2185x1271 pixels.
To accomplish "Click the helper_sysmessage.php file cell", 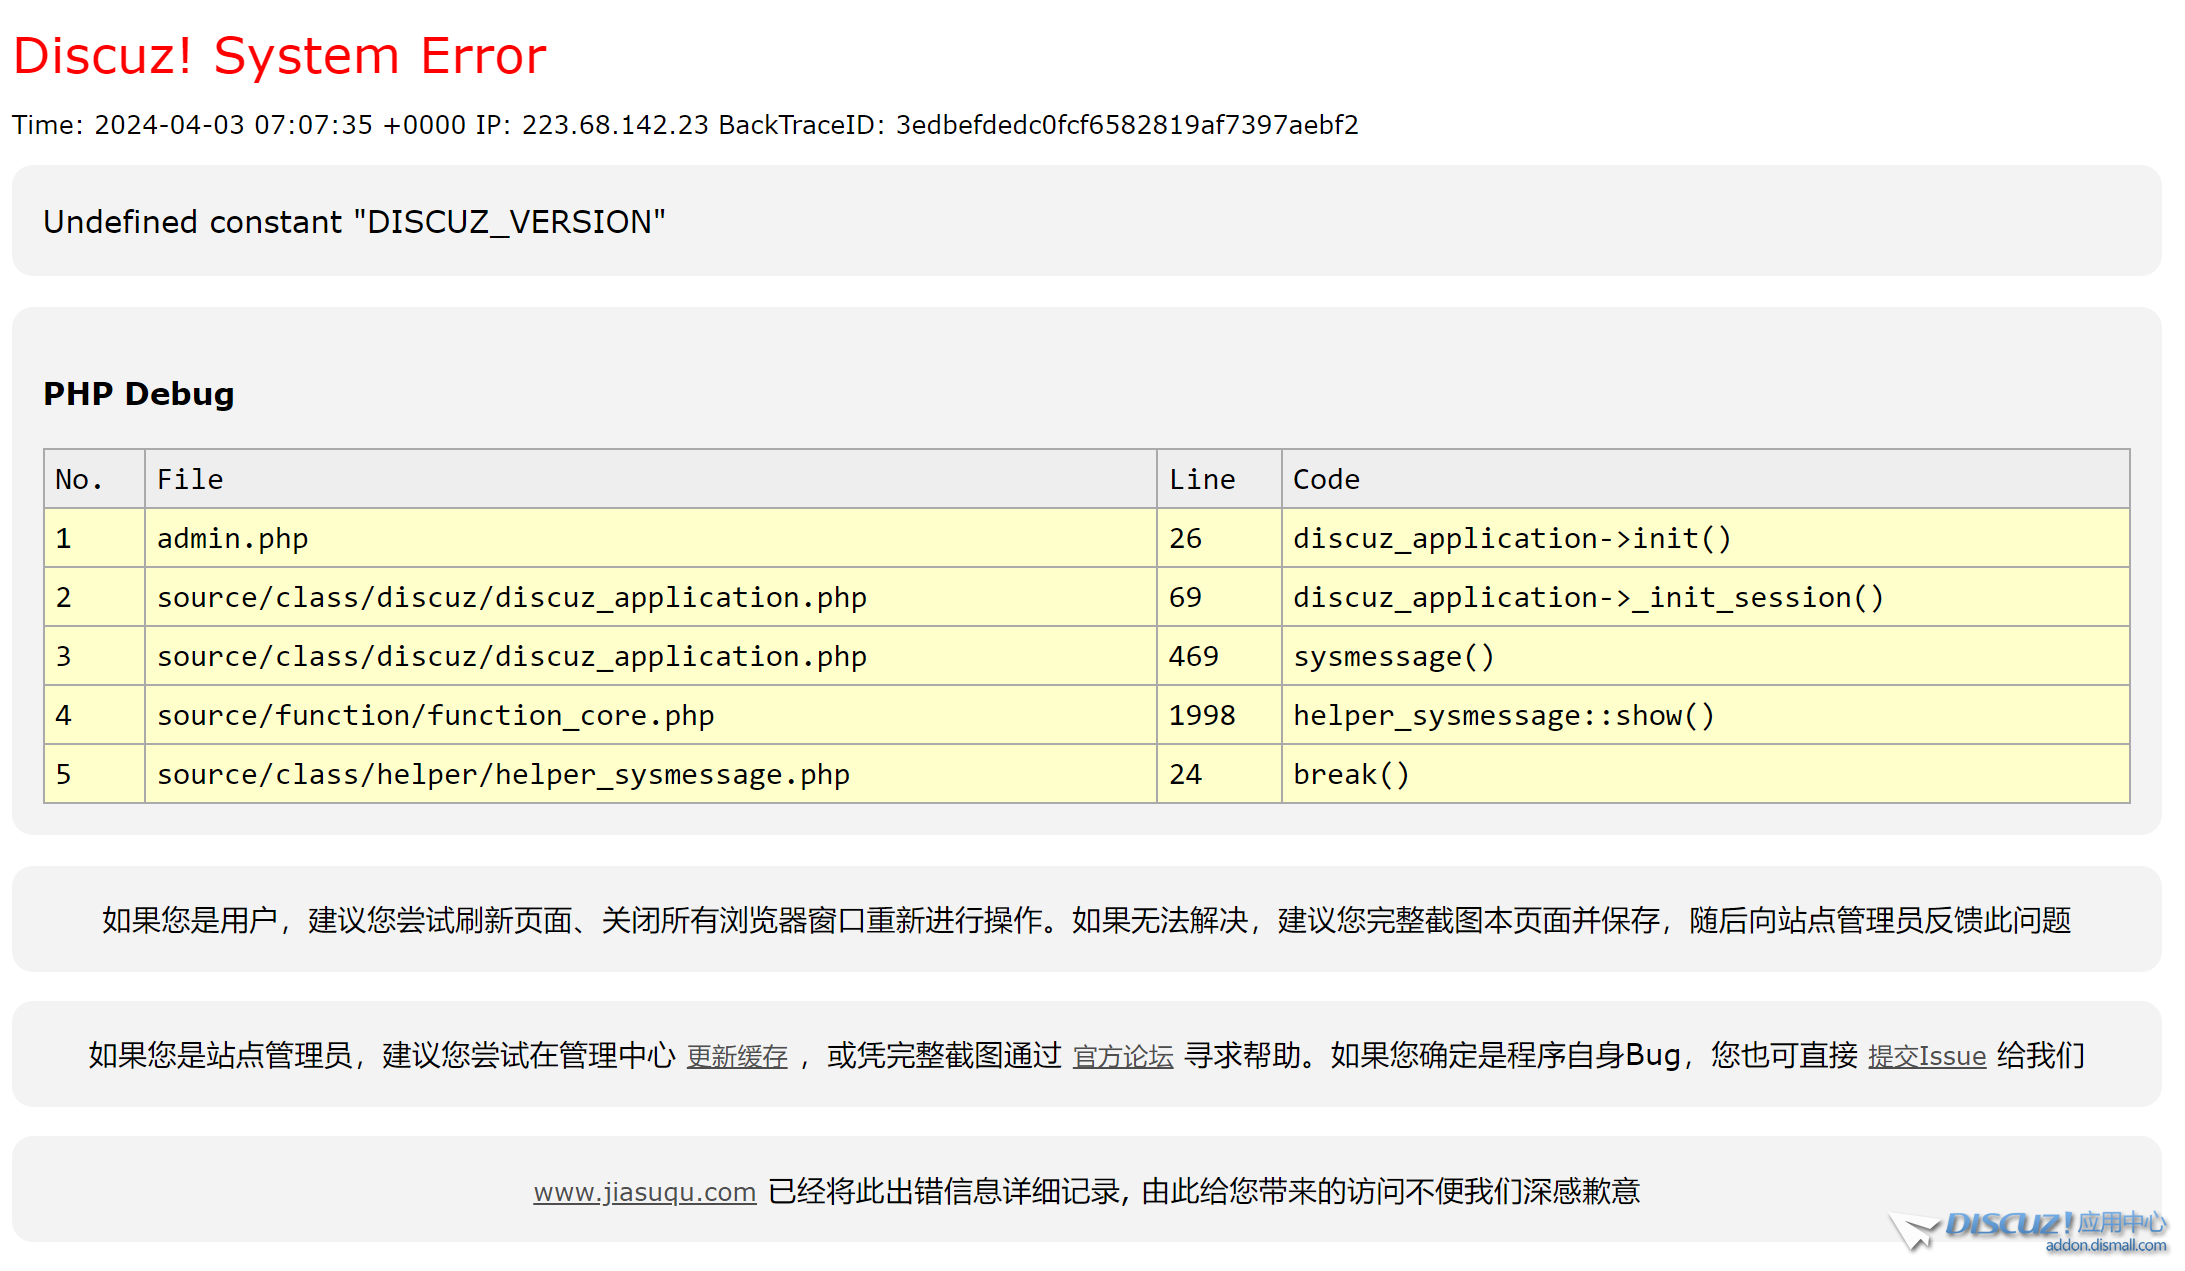I will click(x=503, y=775).
